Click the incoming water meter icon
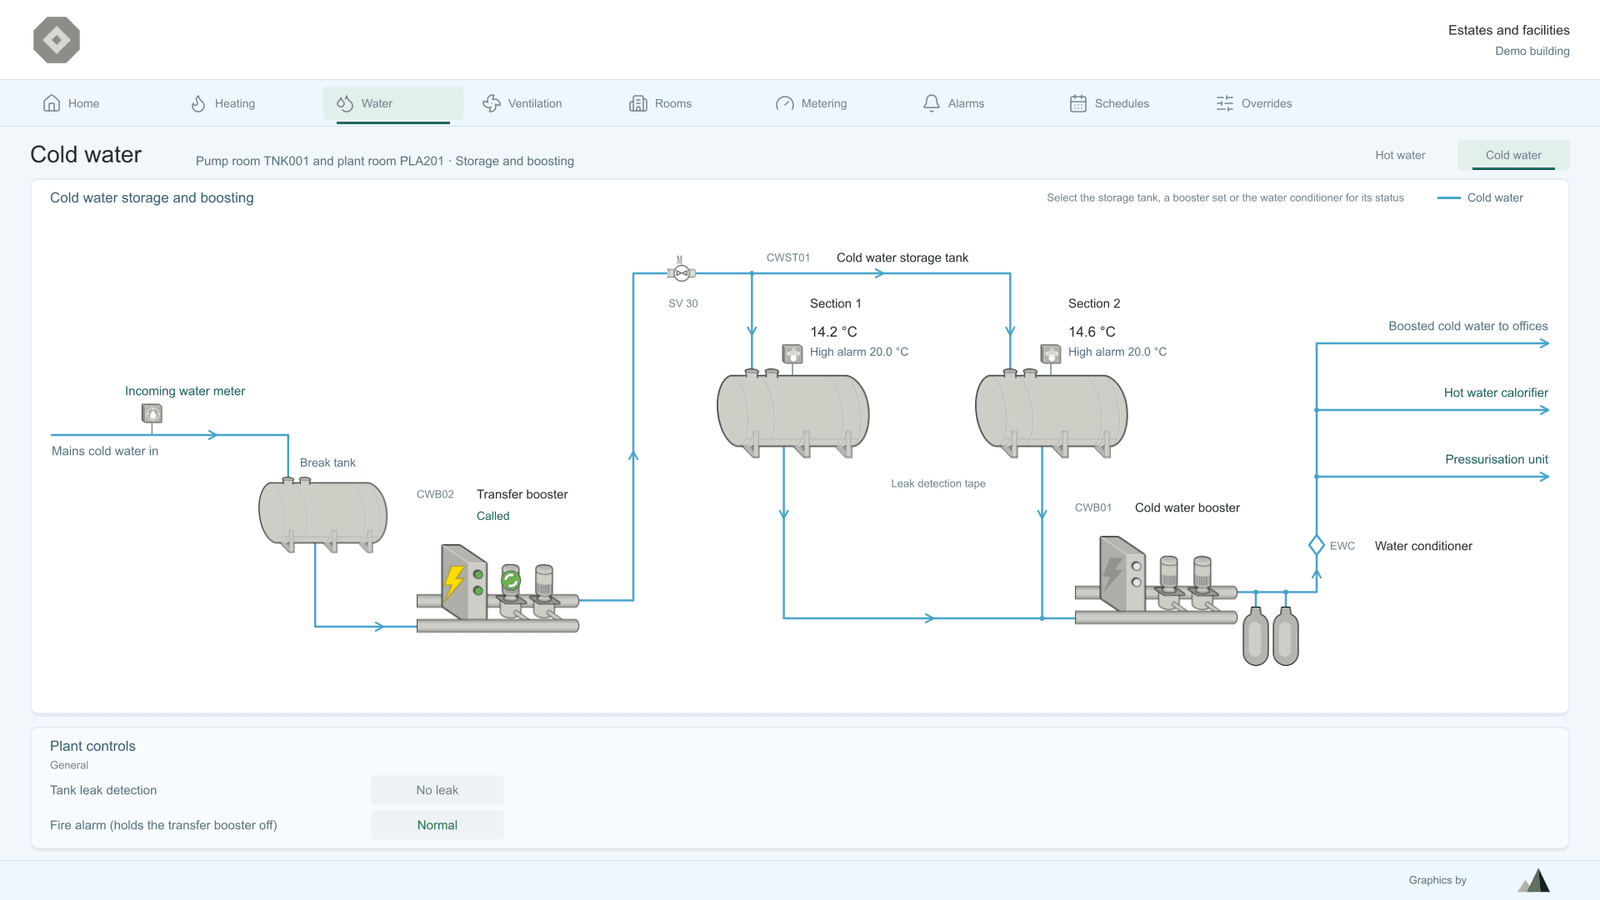Viewport: 1600px width, 900px height. pyautogui.click(x=152, y=413)
